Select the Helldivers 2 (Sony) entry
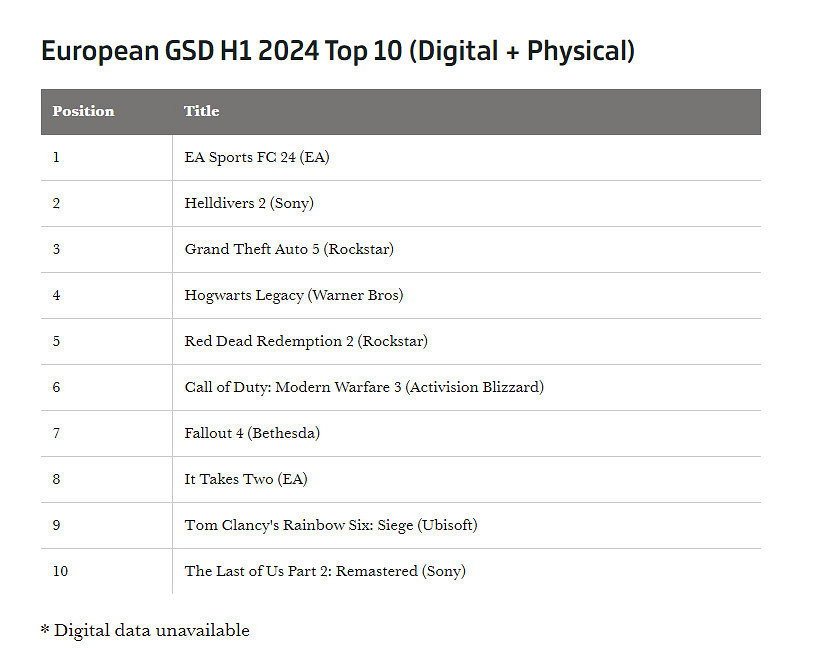The height and width of the screenshot is (668, 822). click(249, 204)
